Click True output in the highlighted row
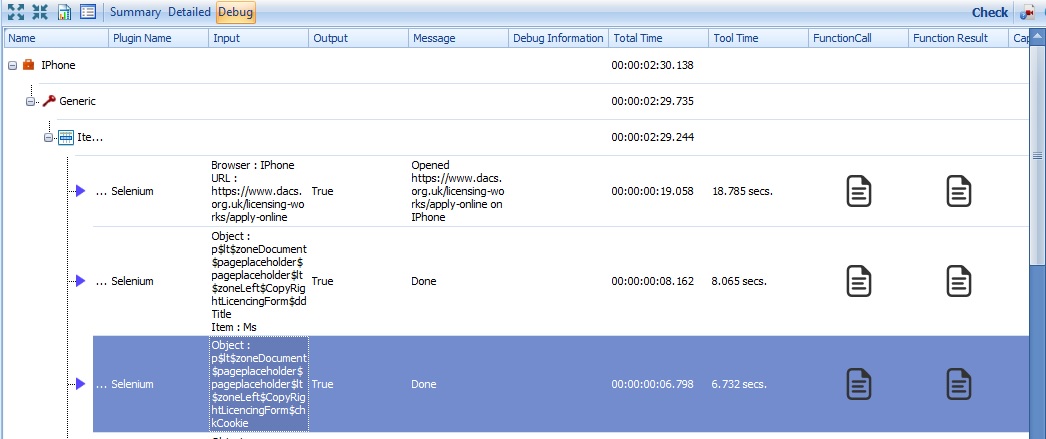The image size is (1046, 439). [322, 384]
